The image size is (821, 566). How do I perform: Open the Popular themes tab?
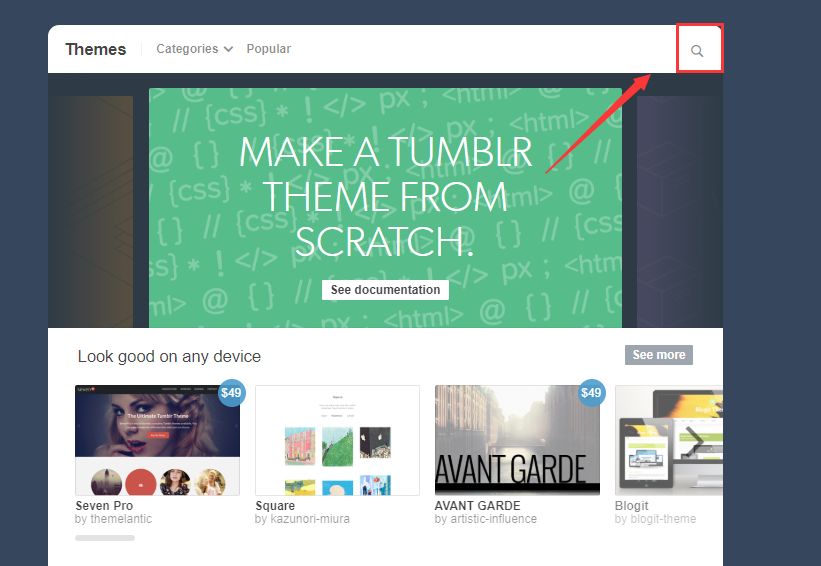pyautogui.click(x=269, y=49)
